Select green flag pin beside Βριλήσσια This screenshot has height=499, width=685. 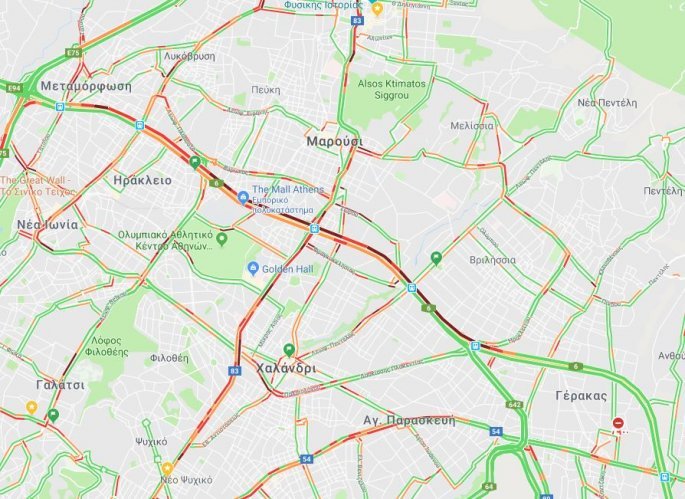point(436,259)
